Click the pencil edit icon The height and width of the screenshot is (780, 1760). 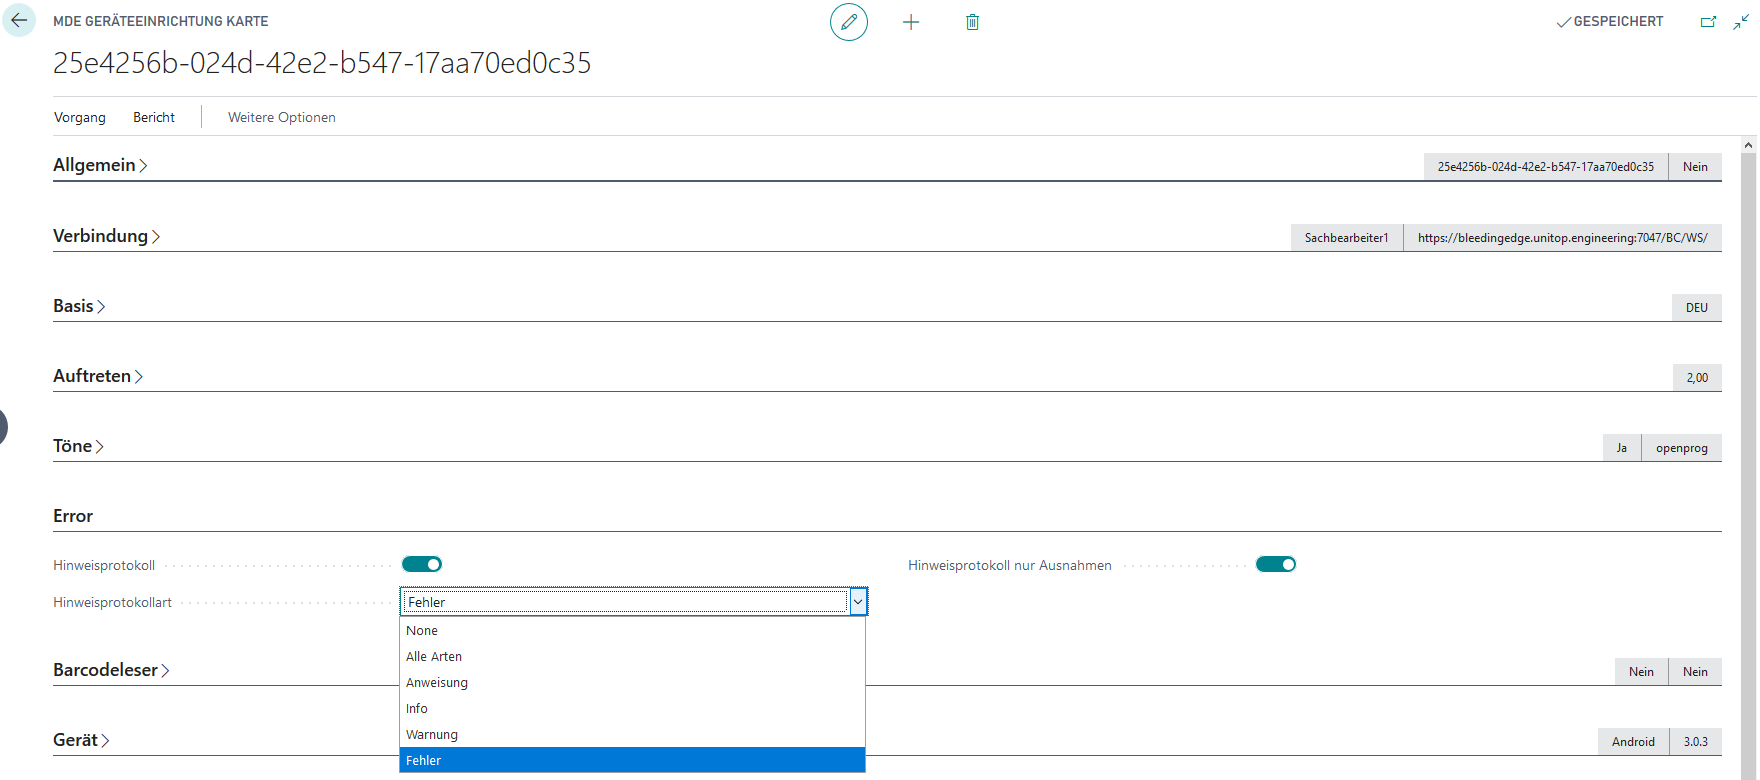(848, 22)
